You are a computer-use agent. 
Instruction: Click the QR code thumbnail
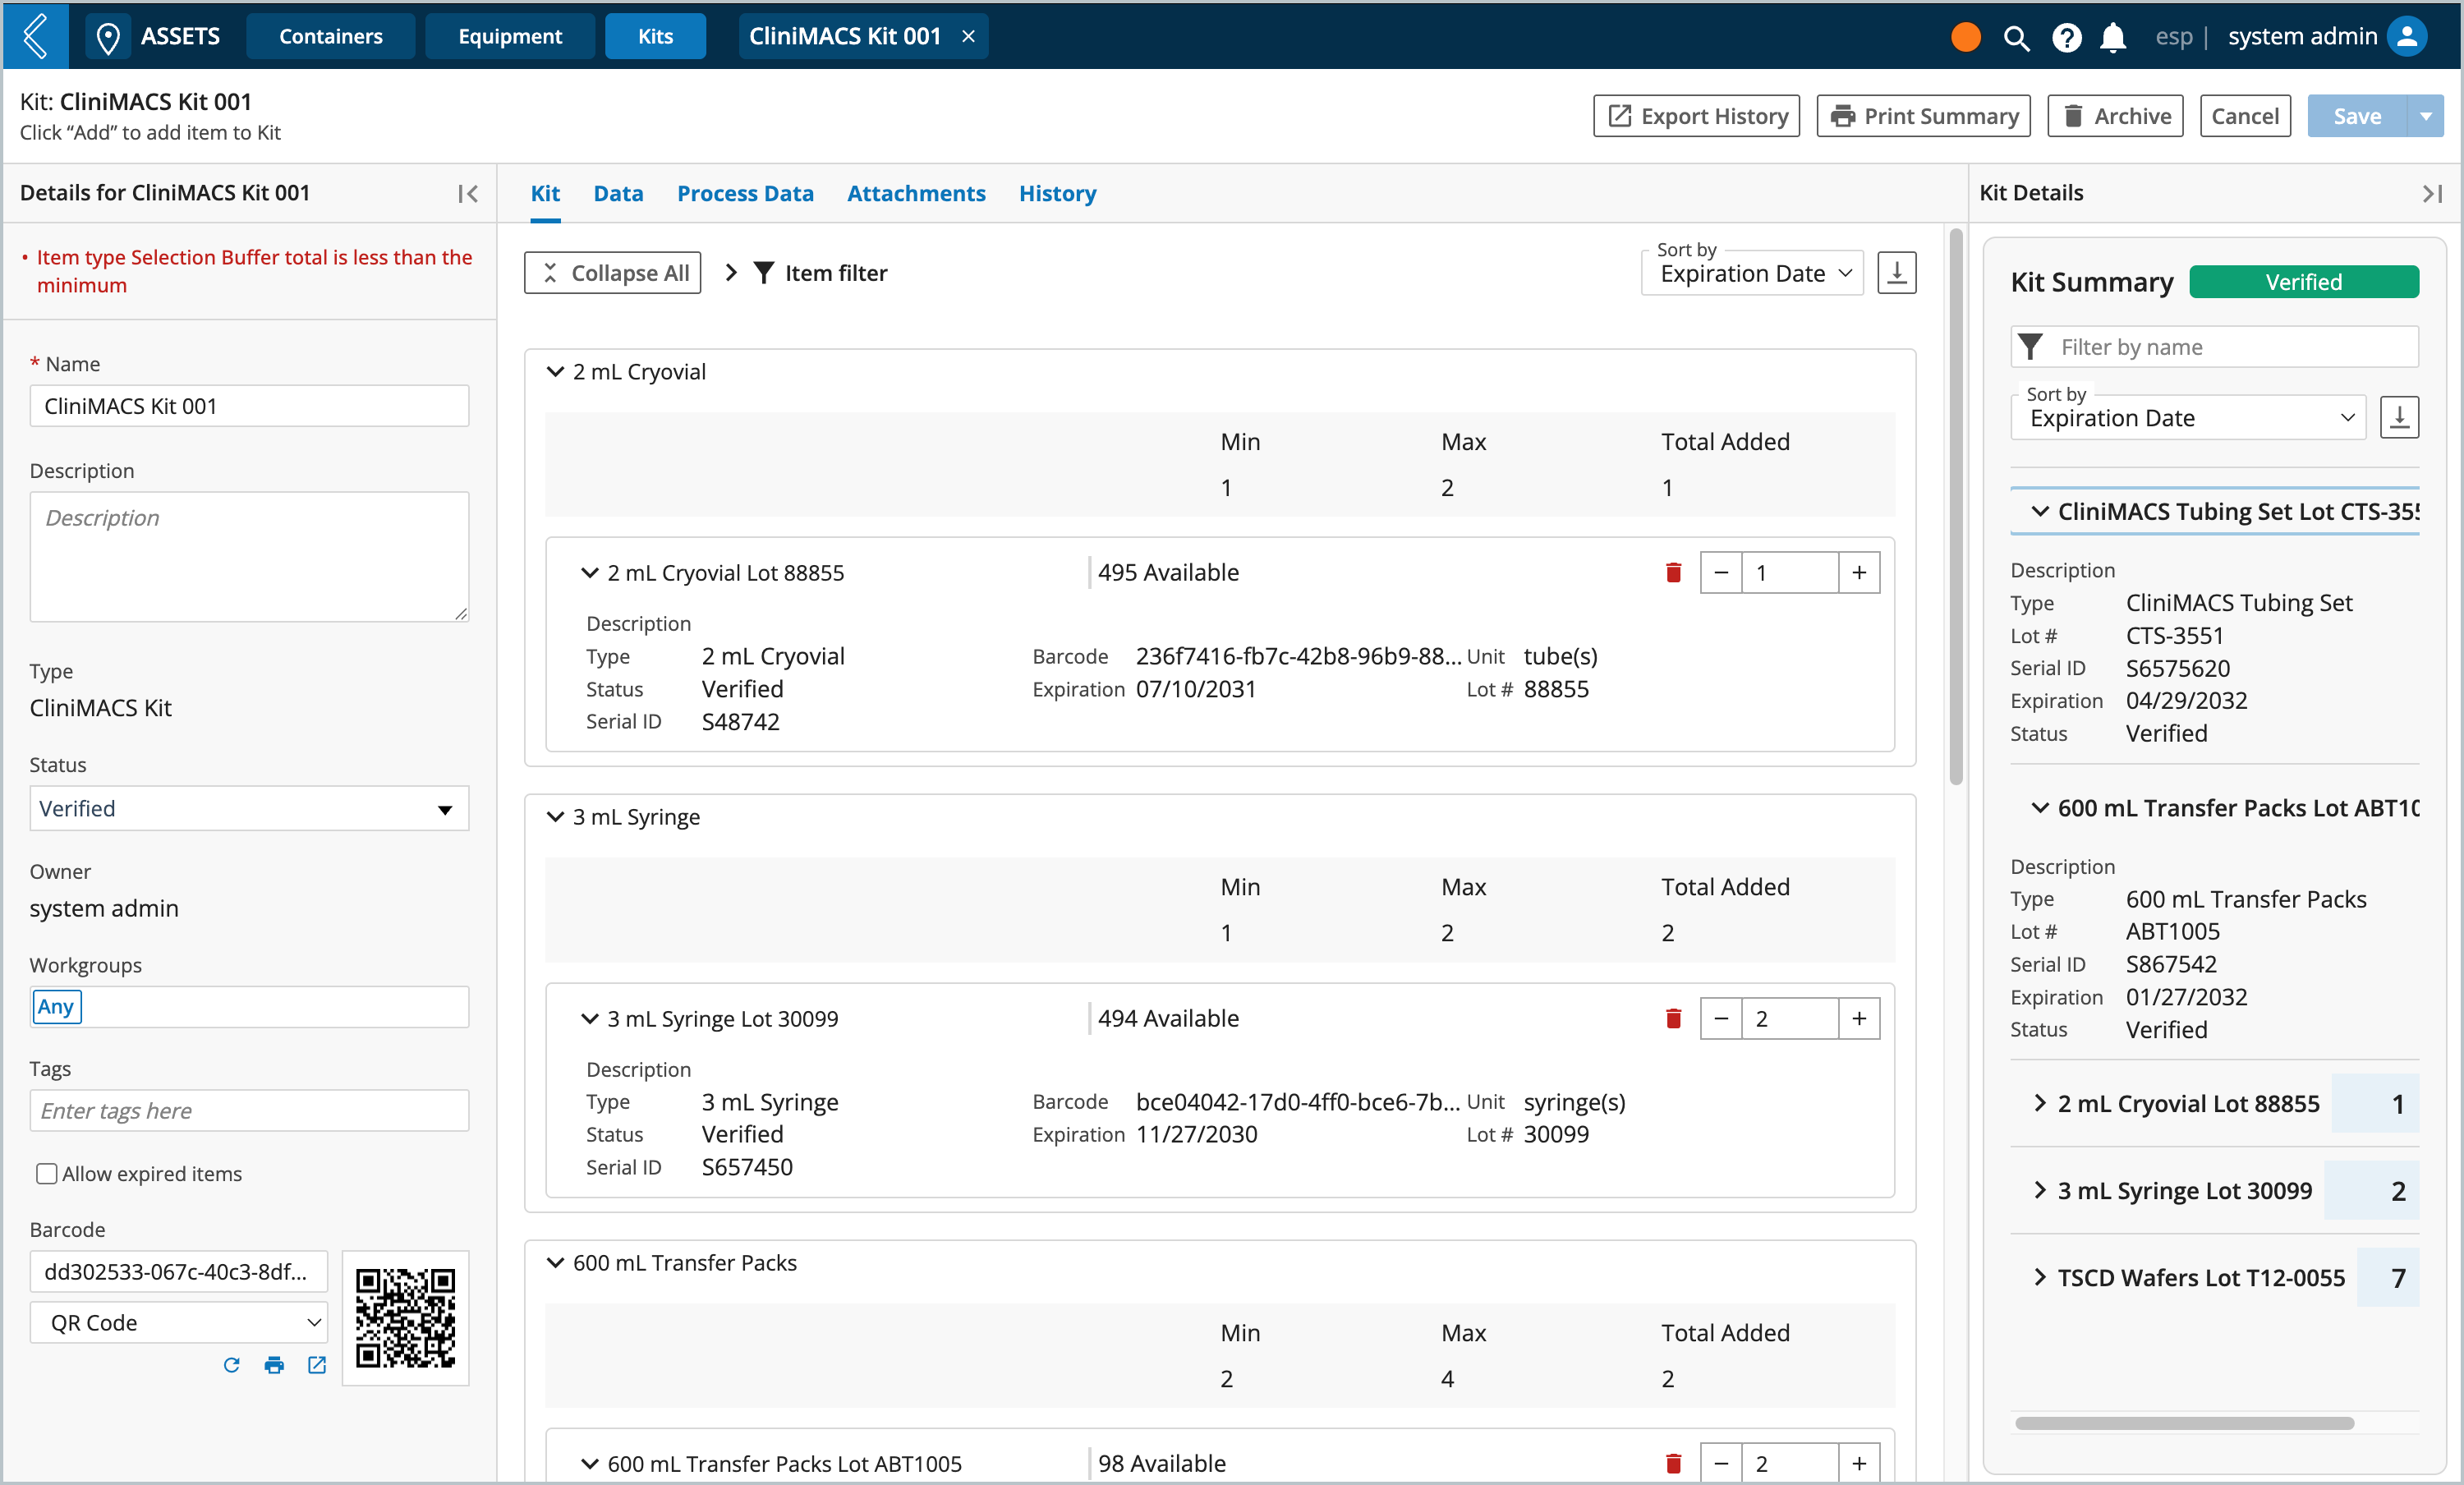[405, 1318]
